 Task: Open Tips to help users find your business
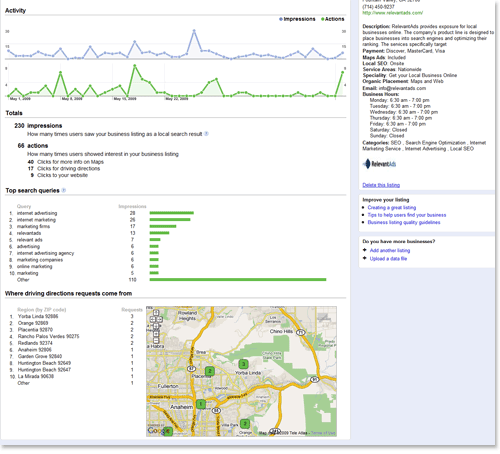(407, 215)
